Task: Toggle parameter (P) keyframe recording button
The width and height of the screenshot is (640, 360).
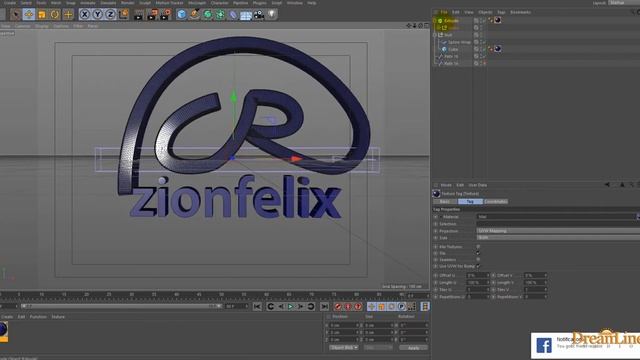Action: pos(402,306)
